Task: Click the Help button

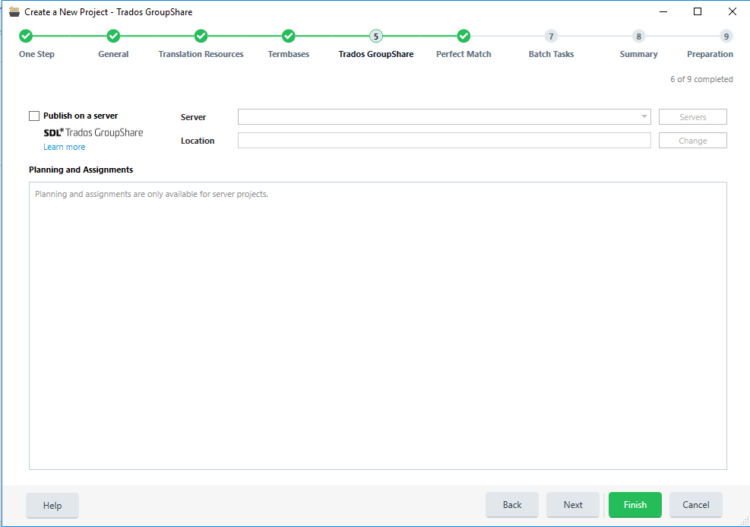Action: 52,505
